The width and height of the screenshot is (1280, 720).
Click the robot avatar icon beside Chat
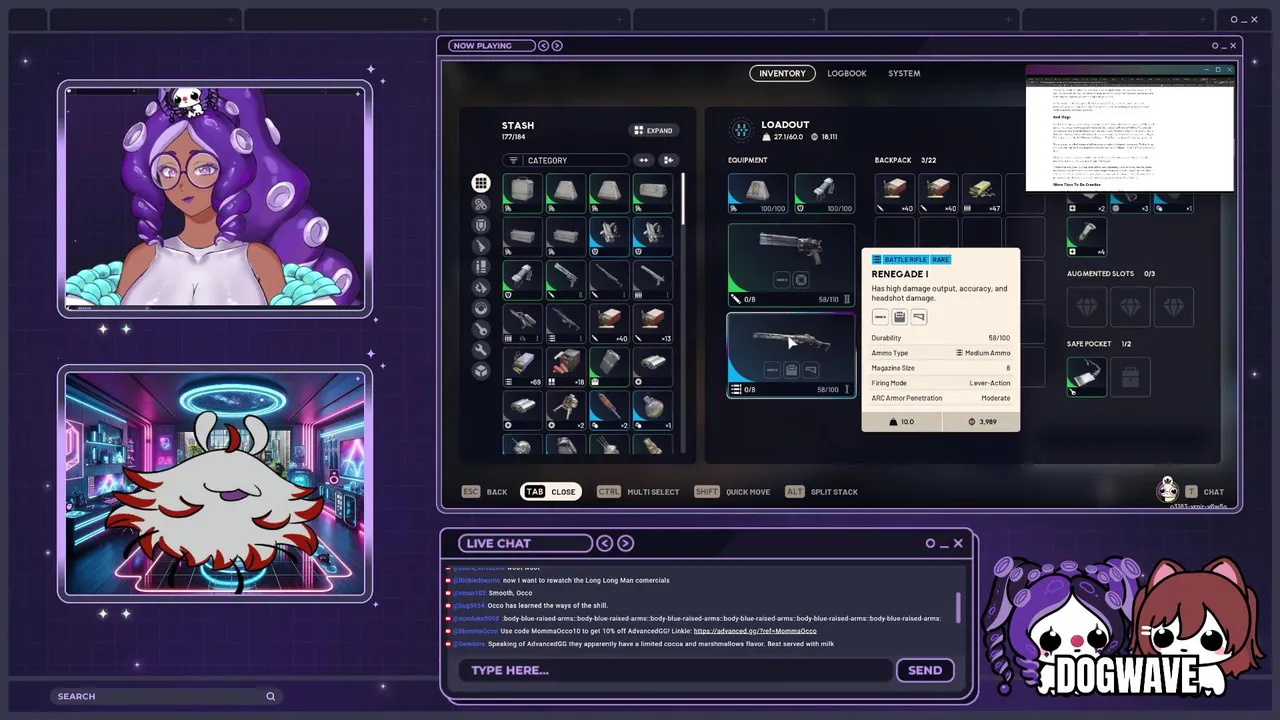coord(1167,491)
